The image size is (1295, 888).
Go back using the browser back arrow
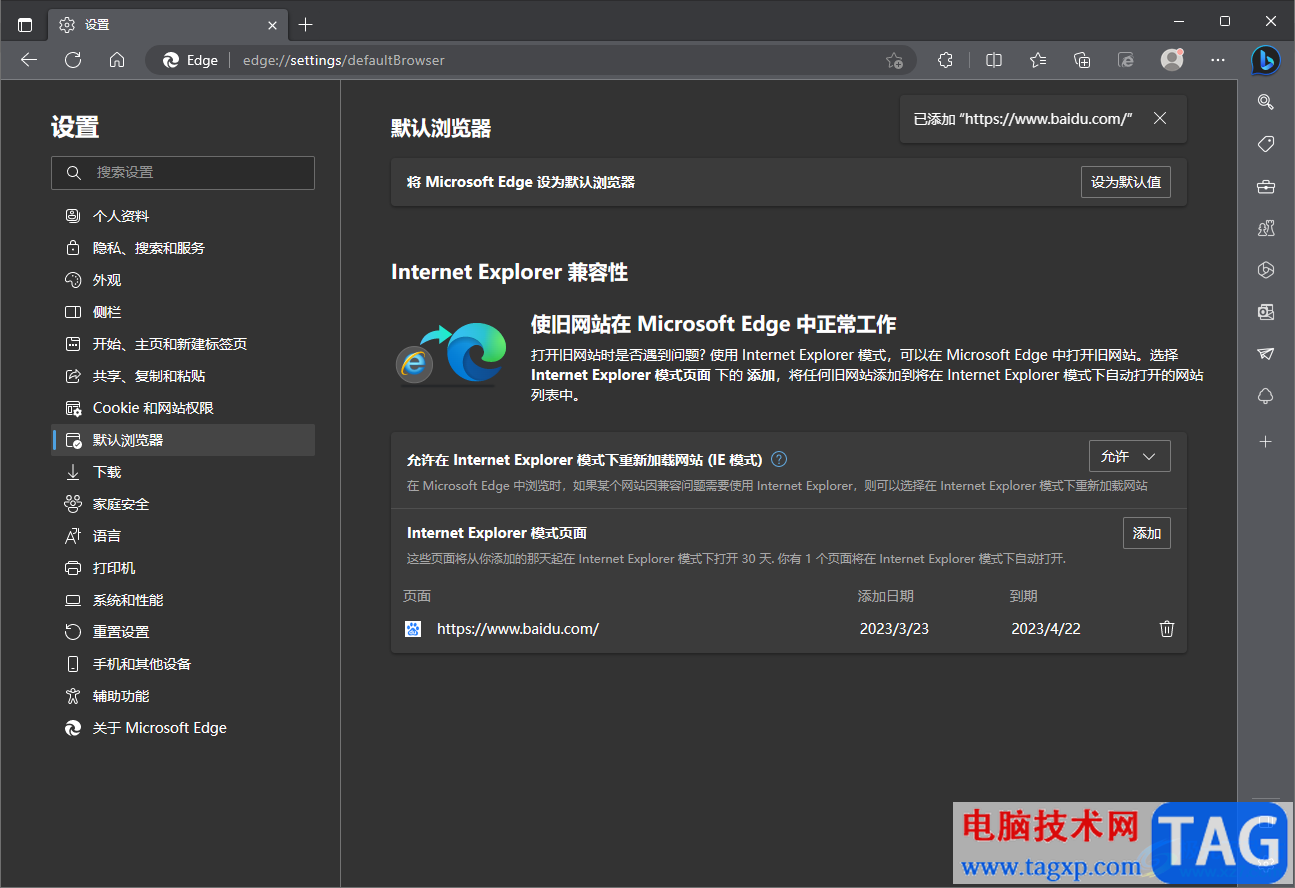(29, 60)
